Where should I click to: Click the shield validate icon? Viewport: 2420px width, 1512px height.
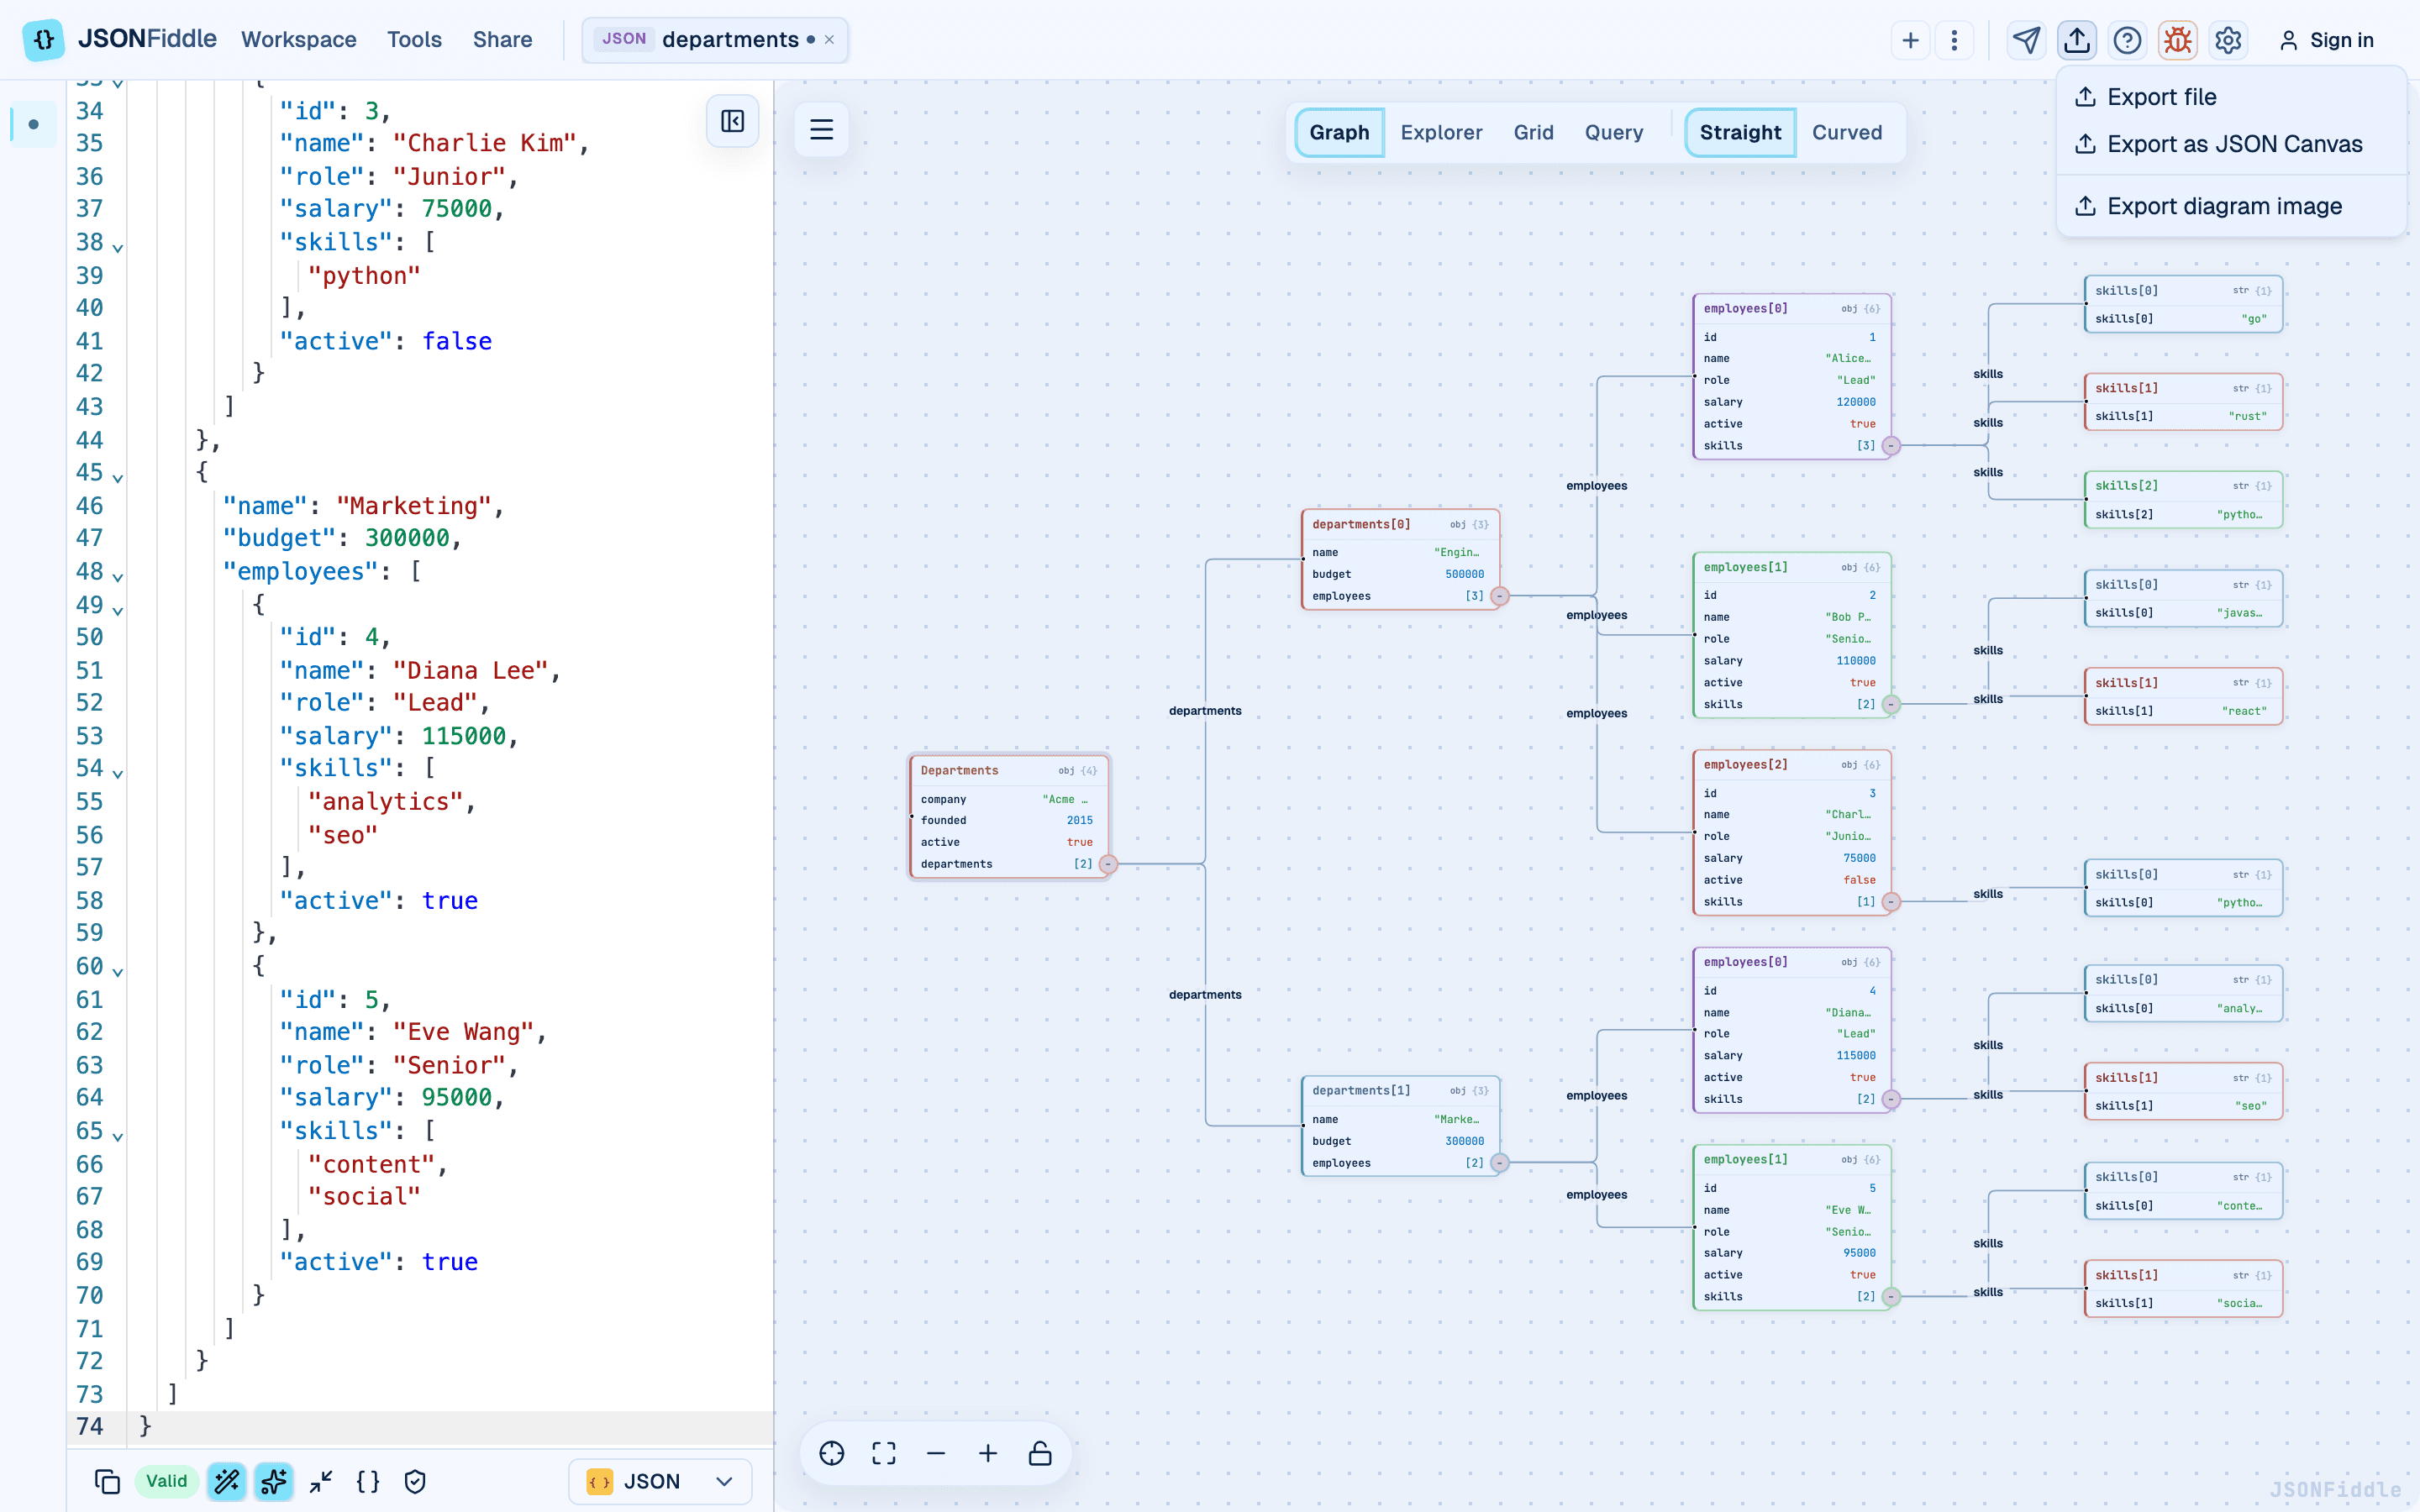click(x=415, y=1481)
